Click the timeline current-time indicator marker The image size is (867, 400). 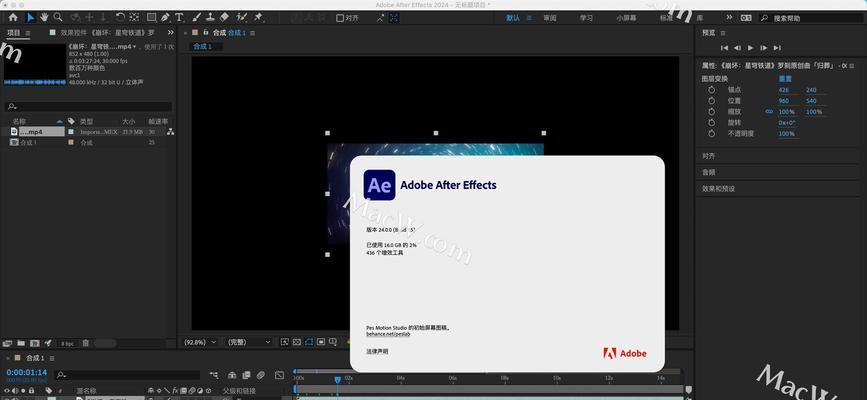click(337, 379)
